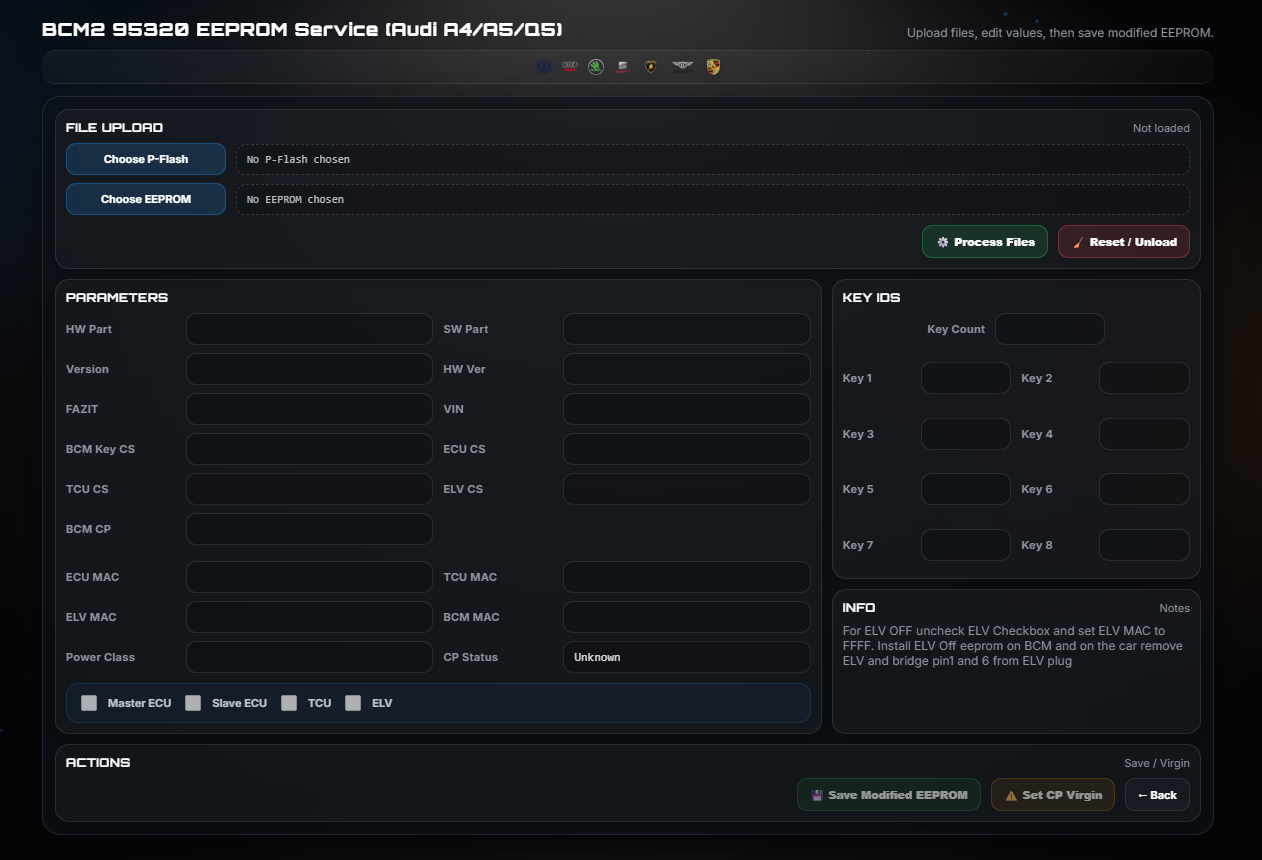Select the green Skoda logo
The image size is (1262, 860).
(x=596, y=67)
